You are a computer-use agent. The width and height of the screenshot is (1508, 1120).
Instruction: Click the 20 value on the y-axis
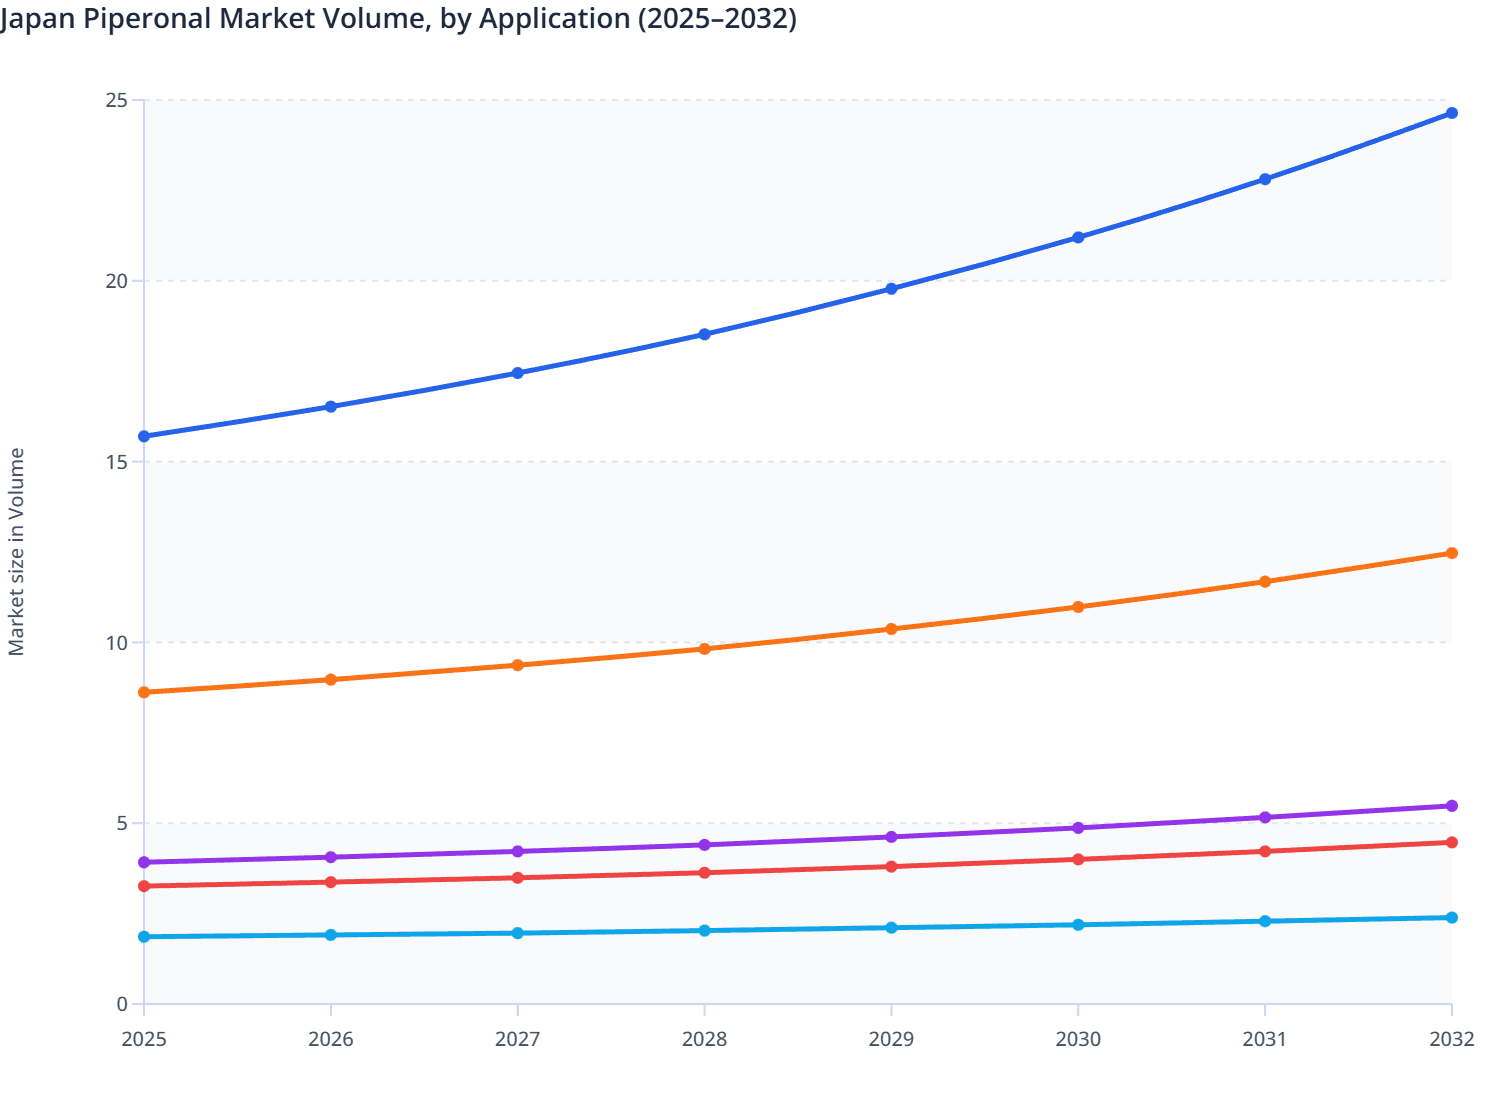click(x=117, y=281)
